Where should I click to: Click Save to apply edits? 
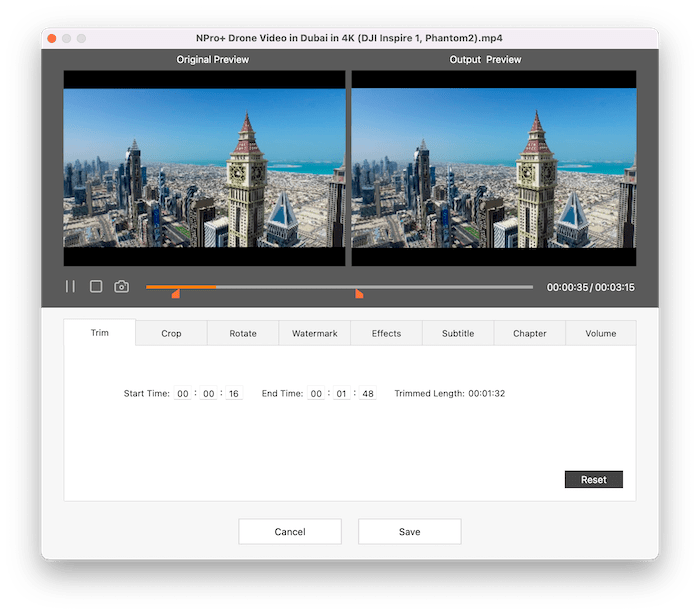click(x=409, y=532)
